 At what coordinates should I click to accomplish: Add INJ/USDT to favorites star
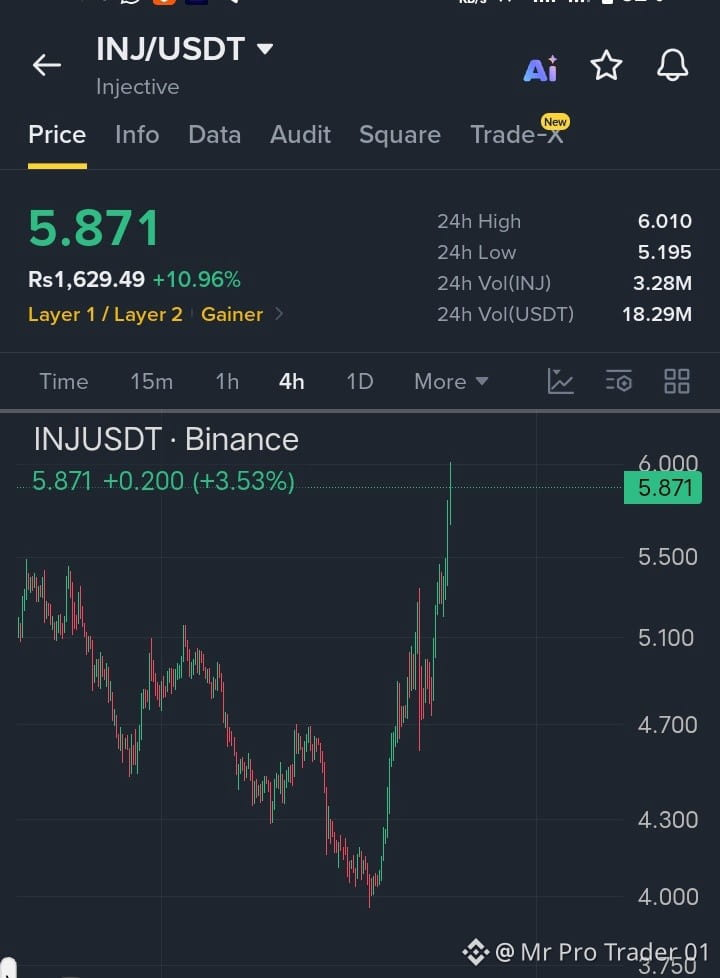[x=606, y=65]
